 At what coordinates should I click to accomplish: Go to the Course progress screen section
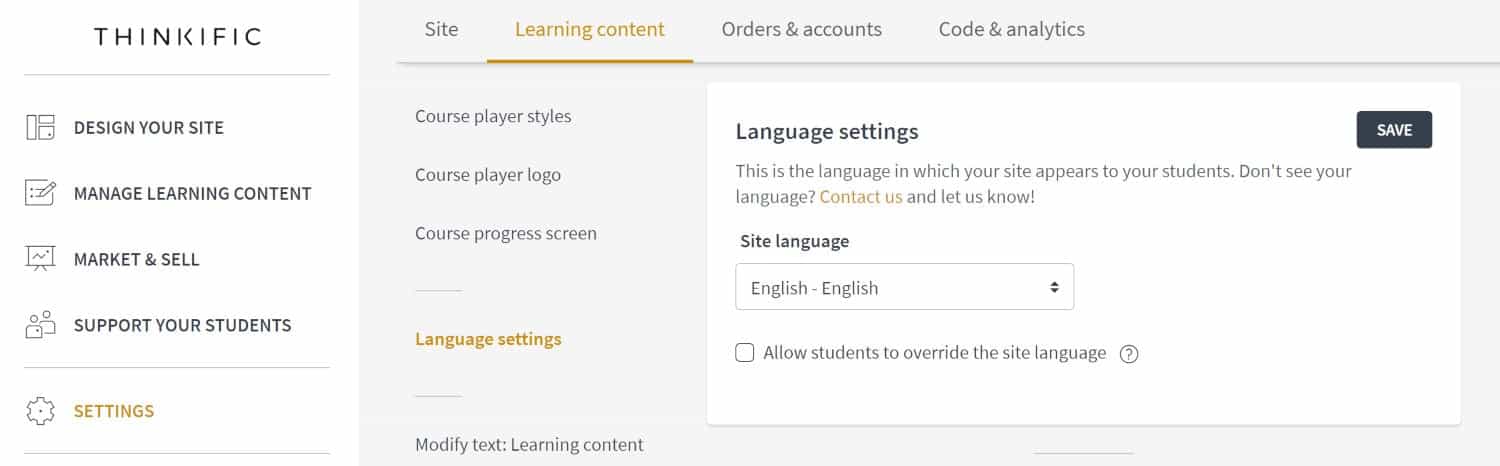[x=506, y=233]
